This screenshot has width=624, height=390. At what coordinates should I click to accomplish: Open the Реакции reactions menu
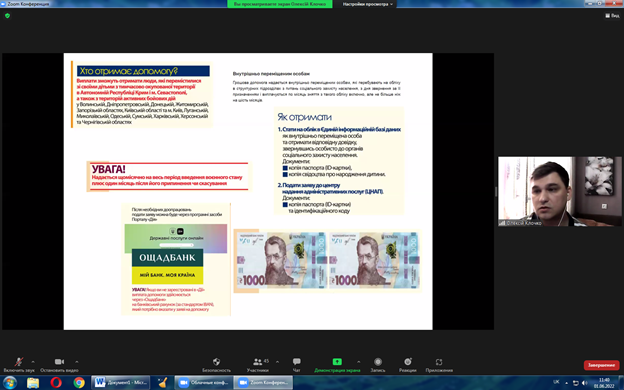pos(408,365)
